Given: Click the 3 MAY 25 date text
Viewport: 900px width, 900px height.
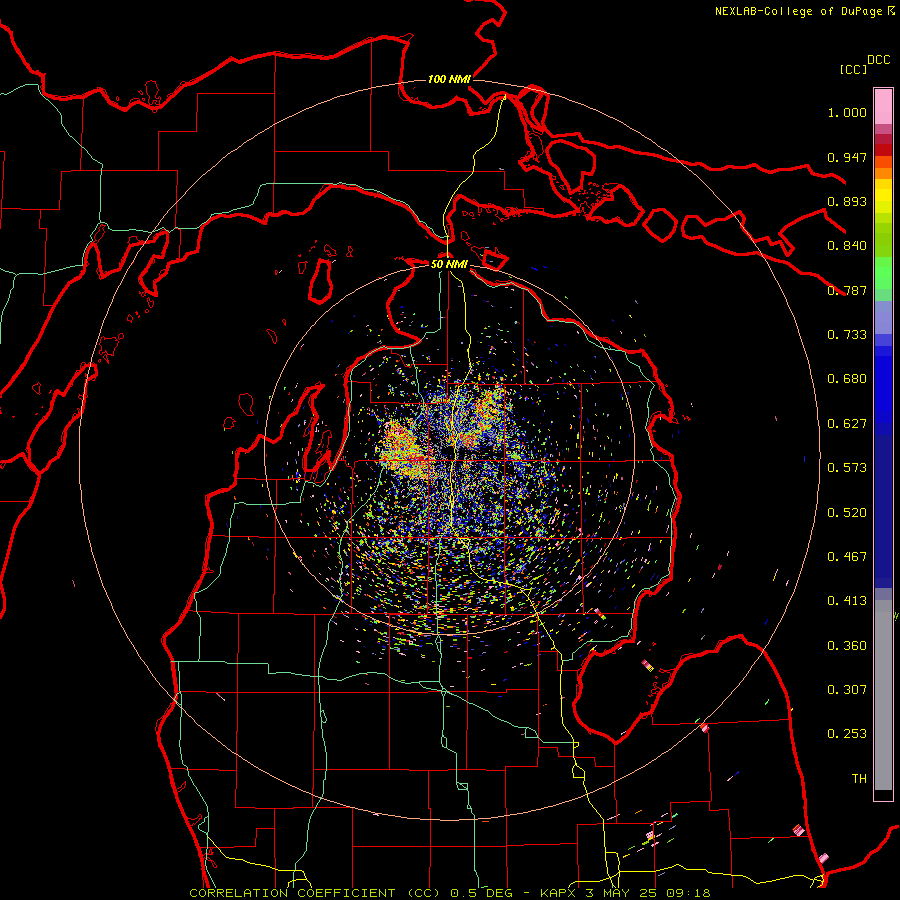Looking at the screenshot, I should 623,893.
